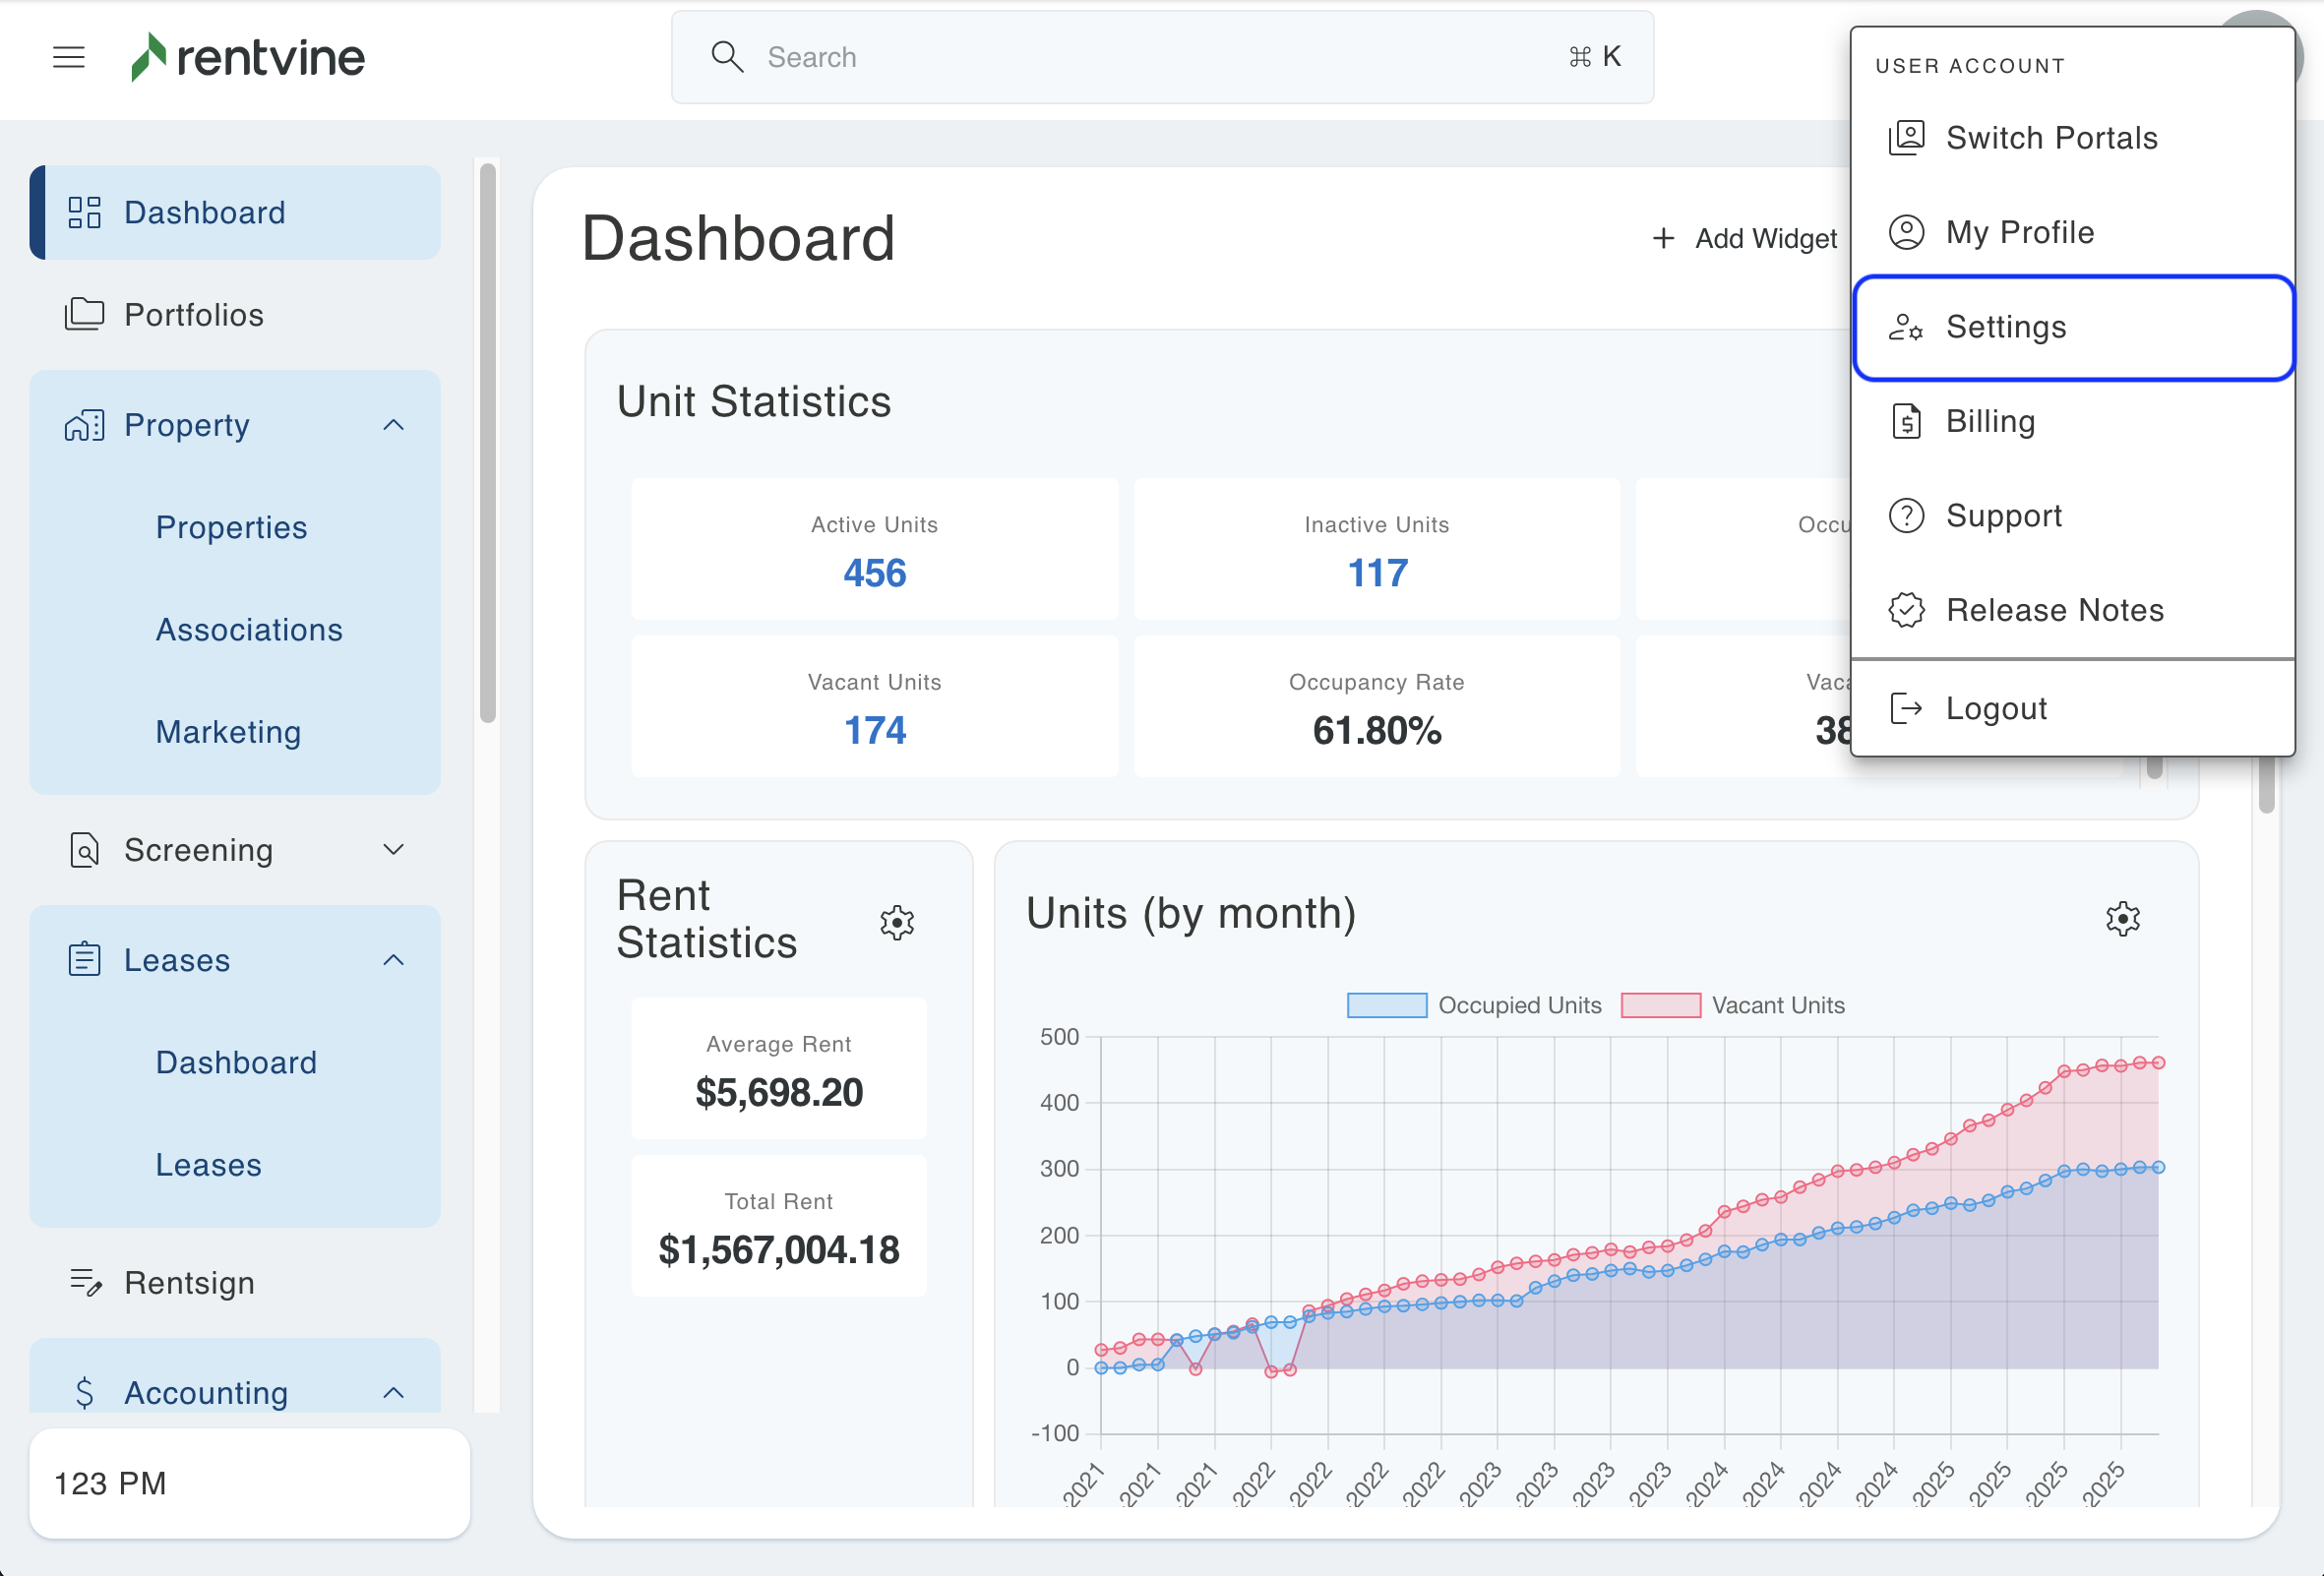Click the Rentvine logo
Image resolution: width=2324 pixels, height=1576 pixels.
point(248,57)
